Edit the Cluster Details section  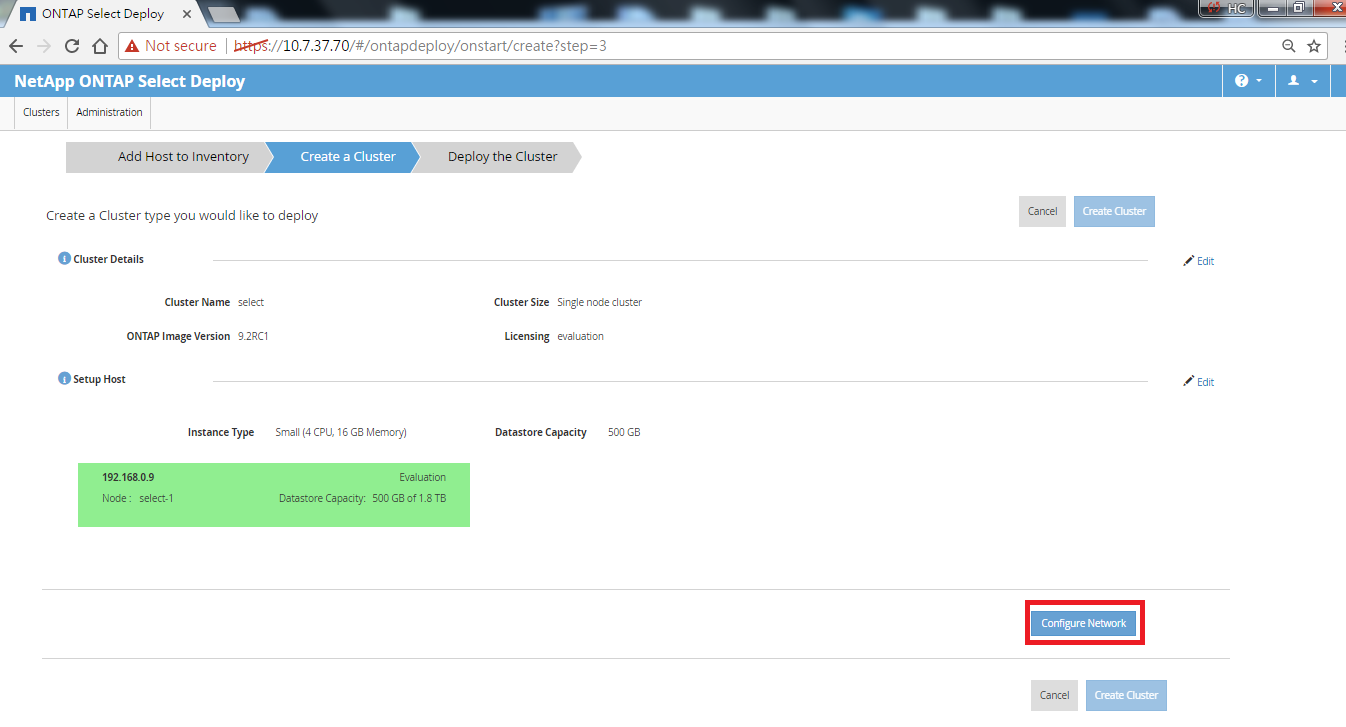1198,261
